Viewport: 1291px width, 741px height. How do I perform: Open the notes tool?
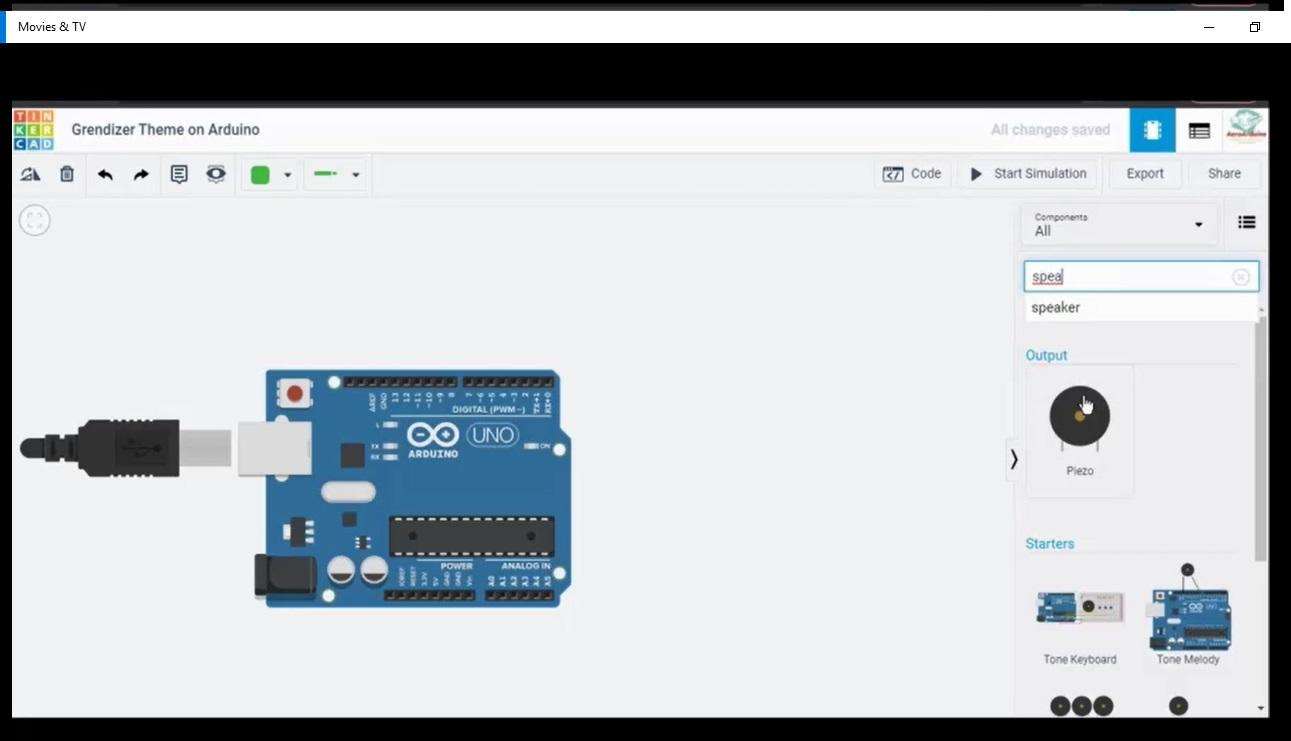coord(179,174)
